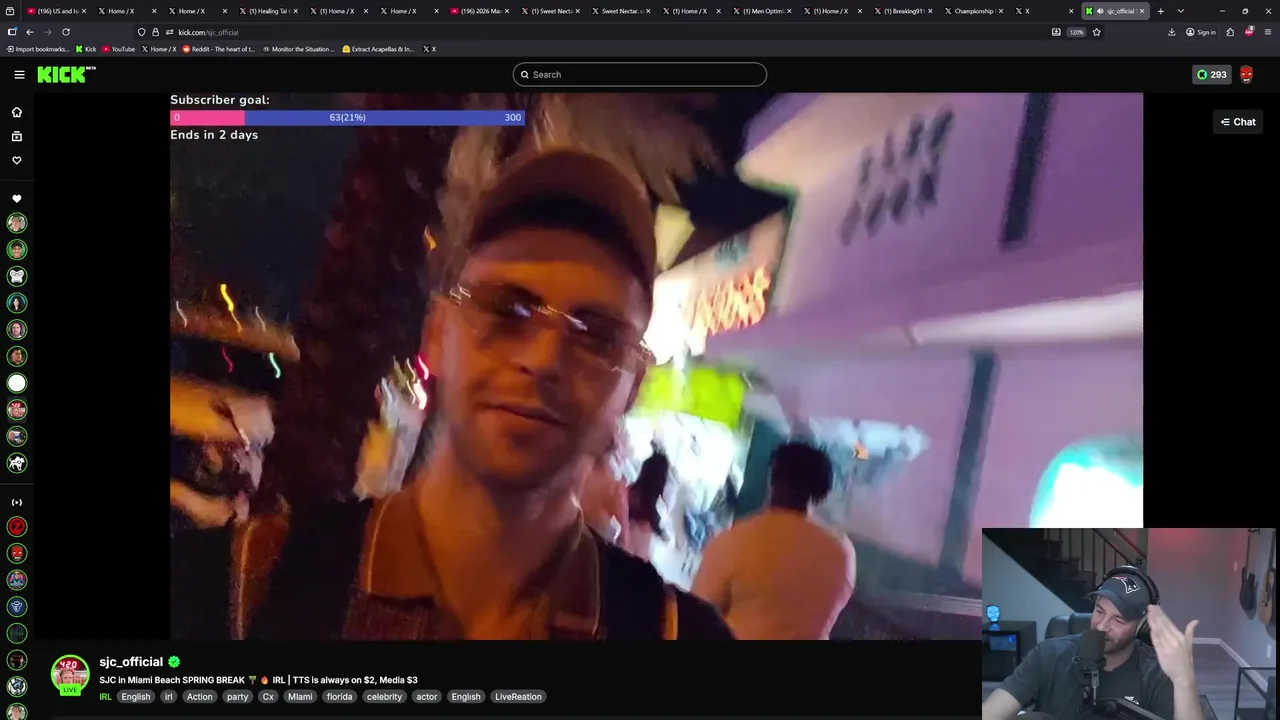
Task: Open the browser extensions puzzle icon
Action: (x=1230, y=32)
